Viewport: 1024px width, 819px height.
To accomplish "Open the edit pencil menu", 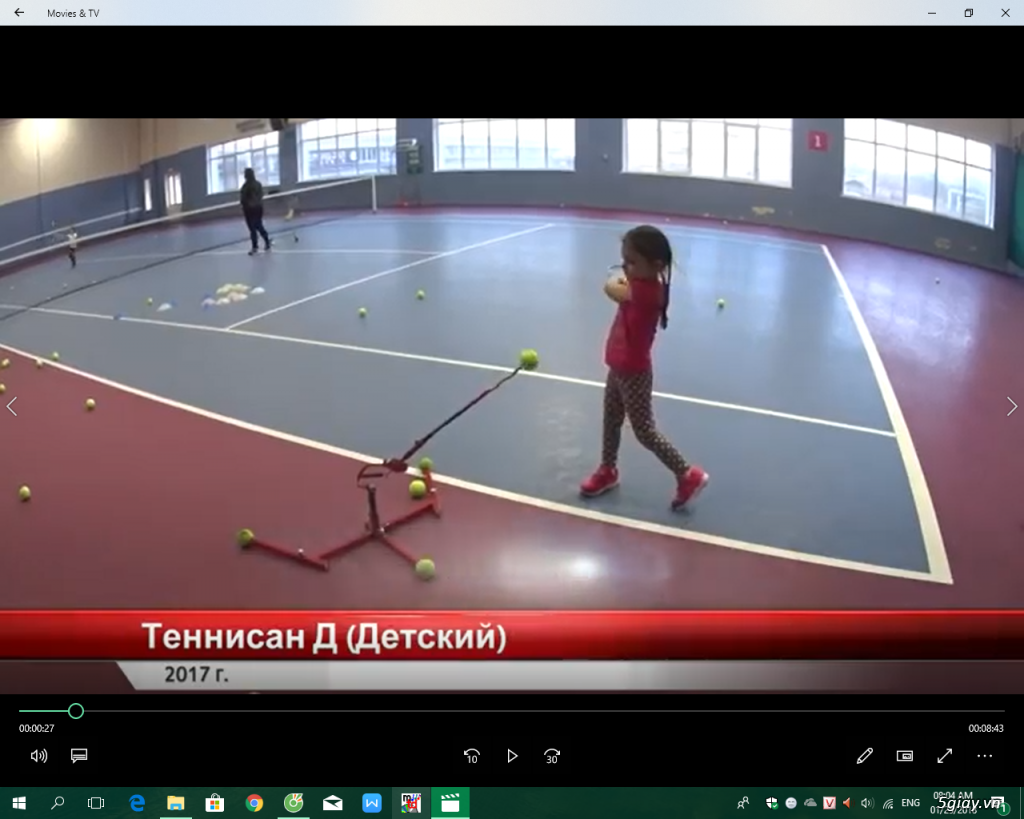I will [x=865, y=756].
